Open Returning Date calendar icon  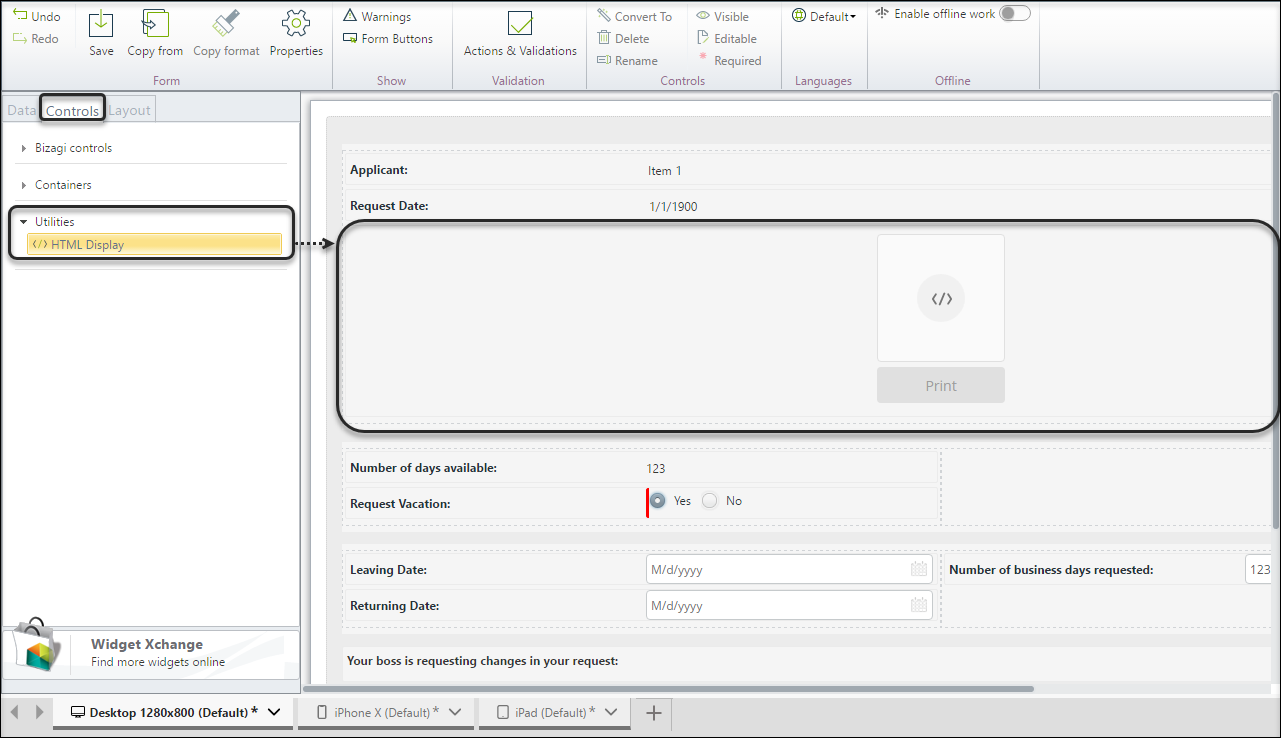click(918, 605)
